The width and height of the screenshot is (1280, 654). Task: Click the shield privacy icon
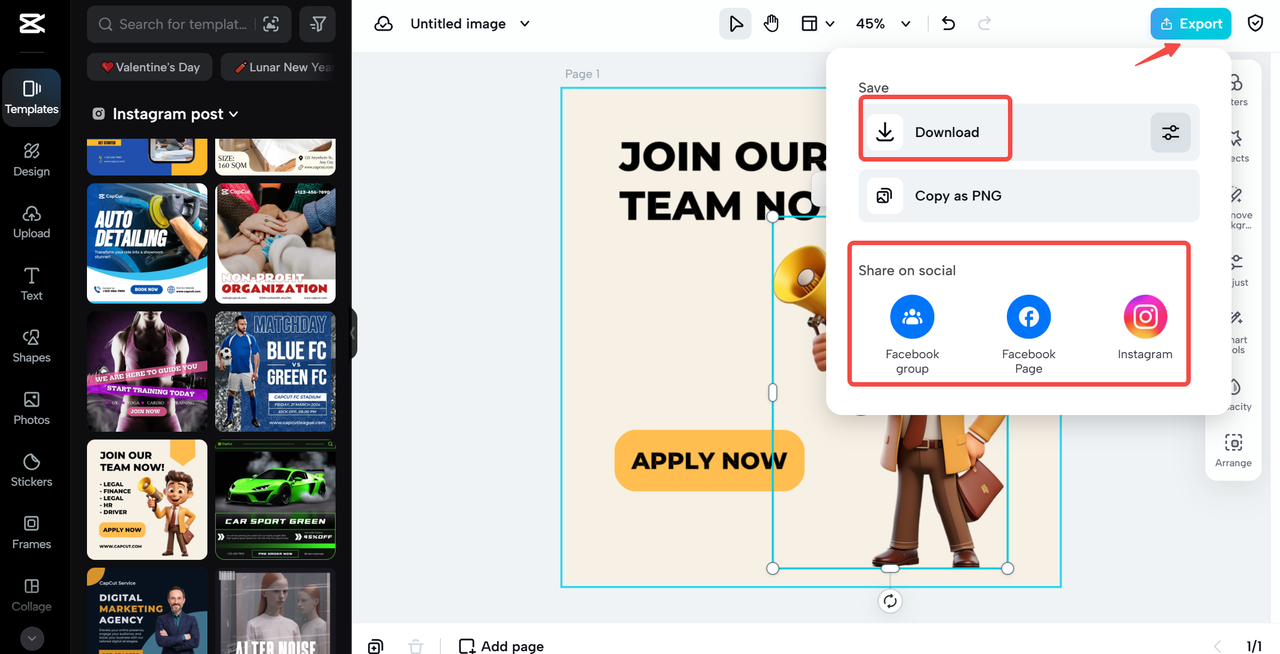pos(1256,24)
